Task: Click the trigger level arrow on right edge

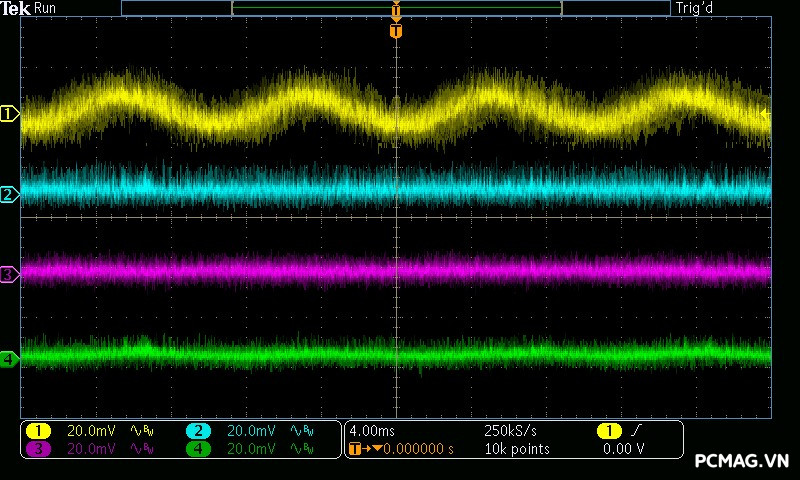Action: point(766,115)
